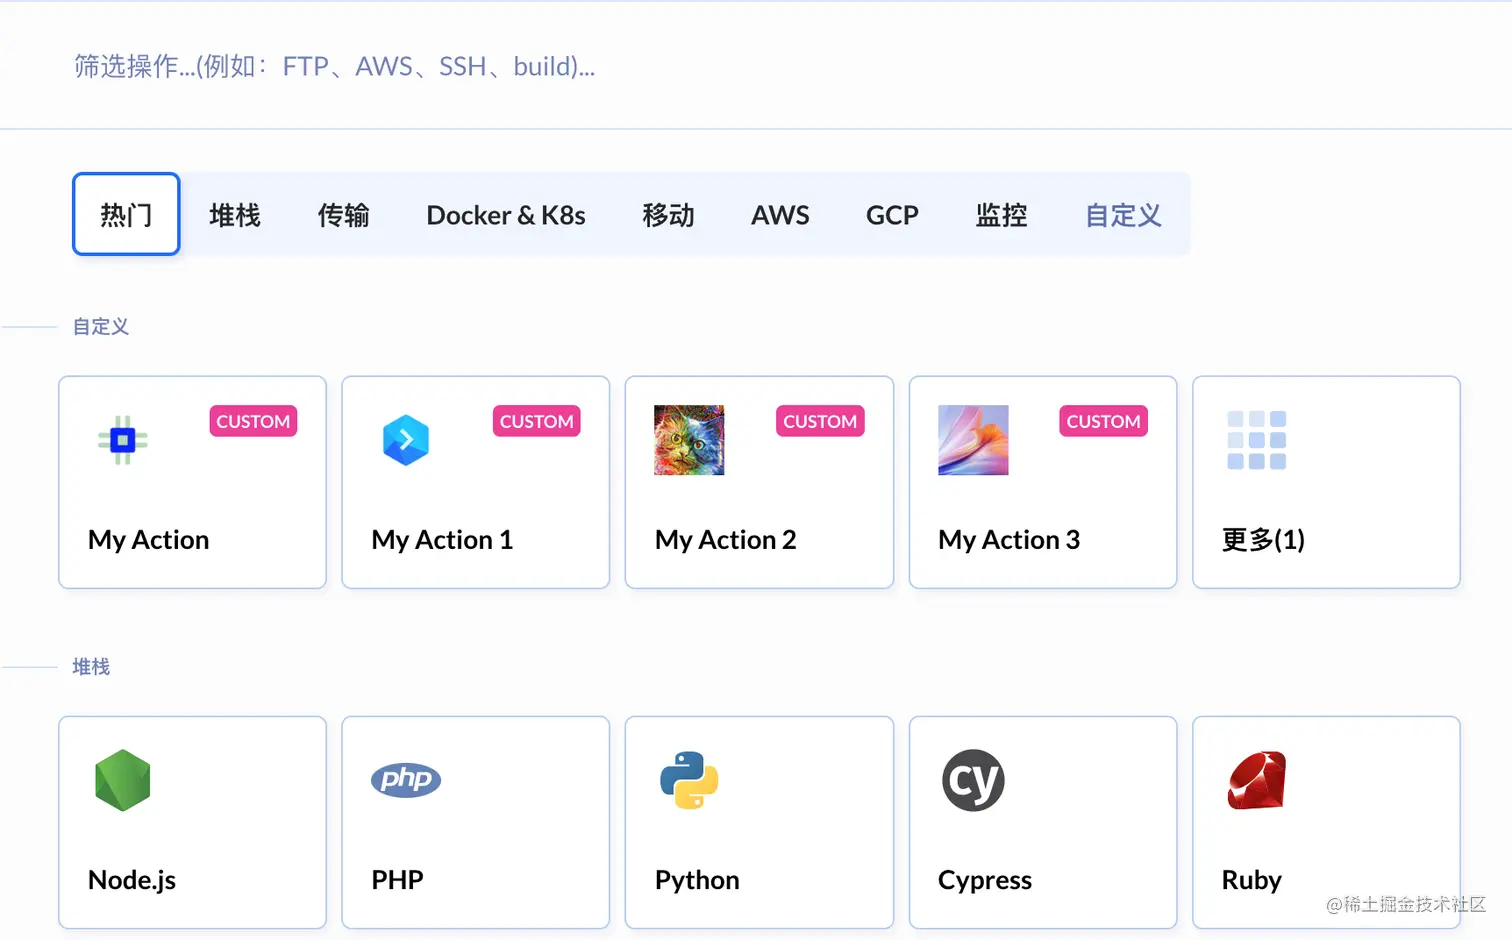Click the My Action chip icon
Screen dimensions: 1512x940
tap(123, 440)
